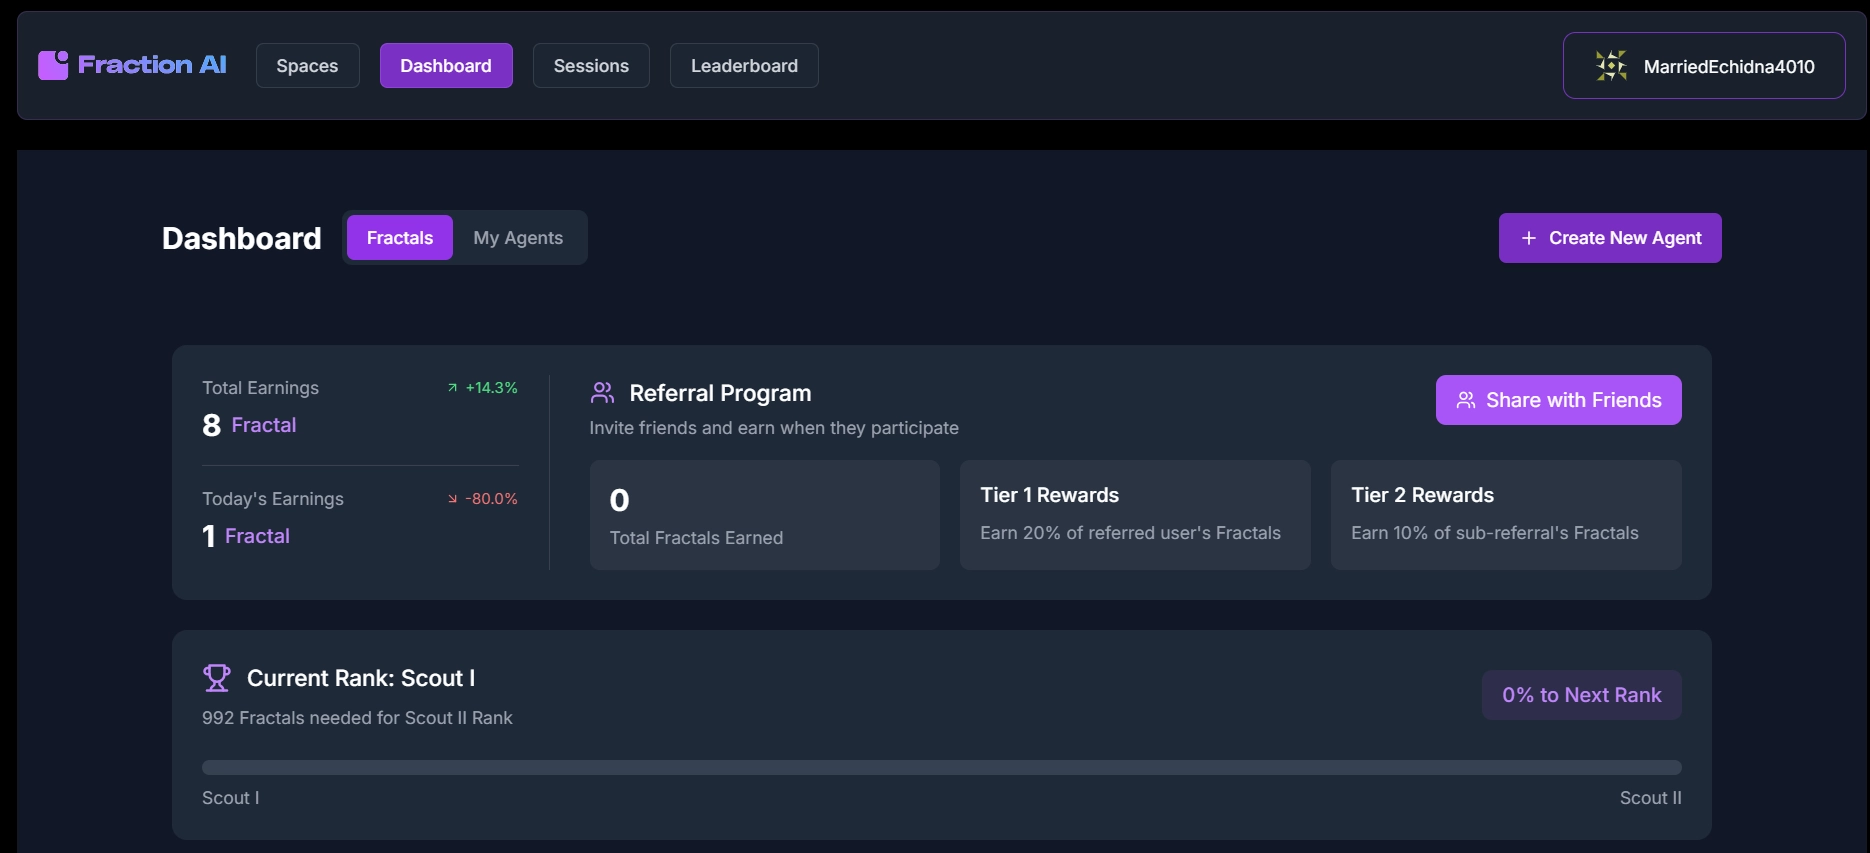Open the Sessions page
This screenshot has width=1870, height=853.
[x=591, y=66]
